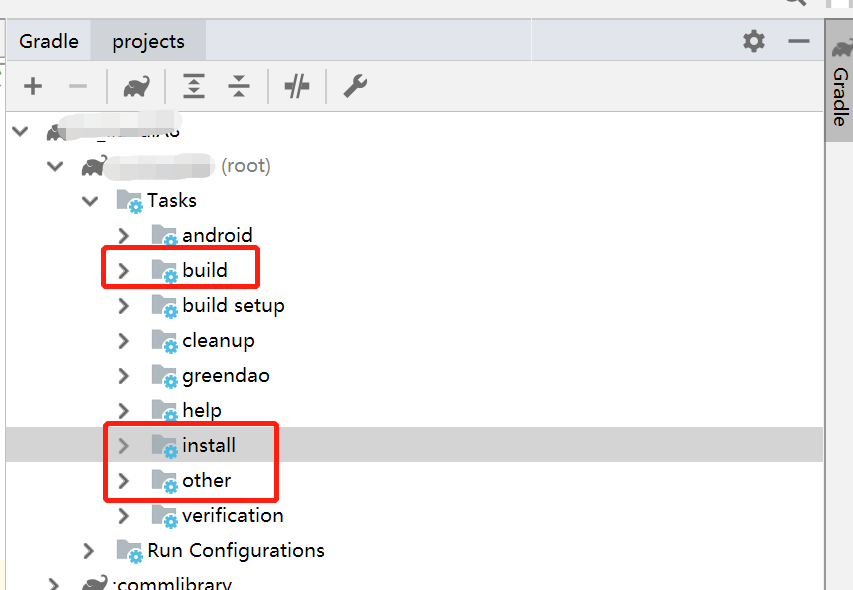Expand the build setup task group

point(123,306)
